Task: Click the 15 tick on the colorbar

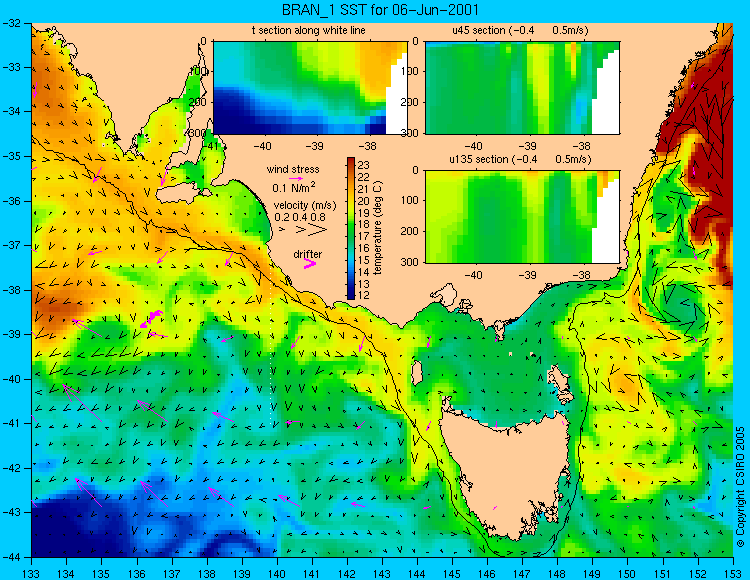Action: tap(364, 260)
